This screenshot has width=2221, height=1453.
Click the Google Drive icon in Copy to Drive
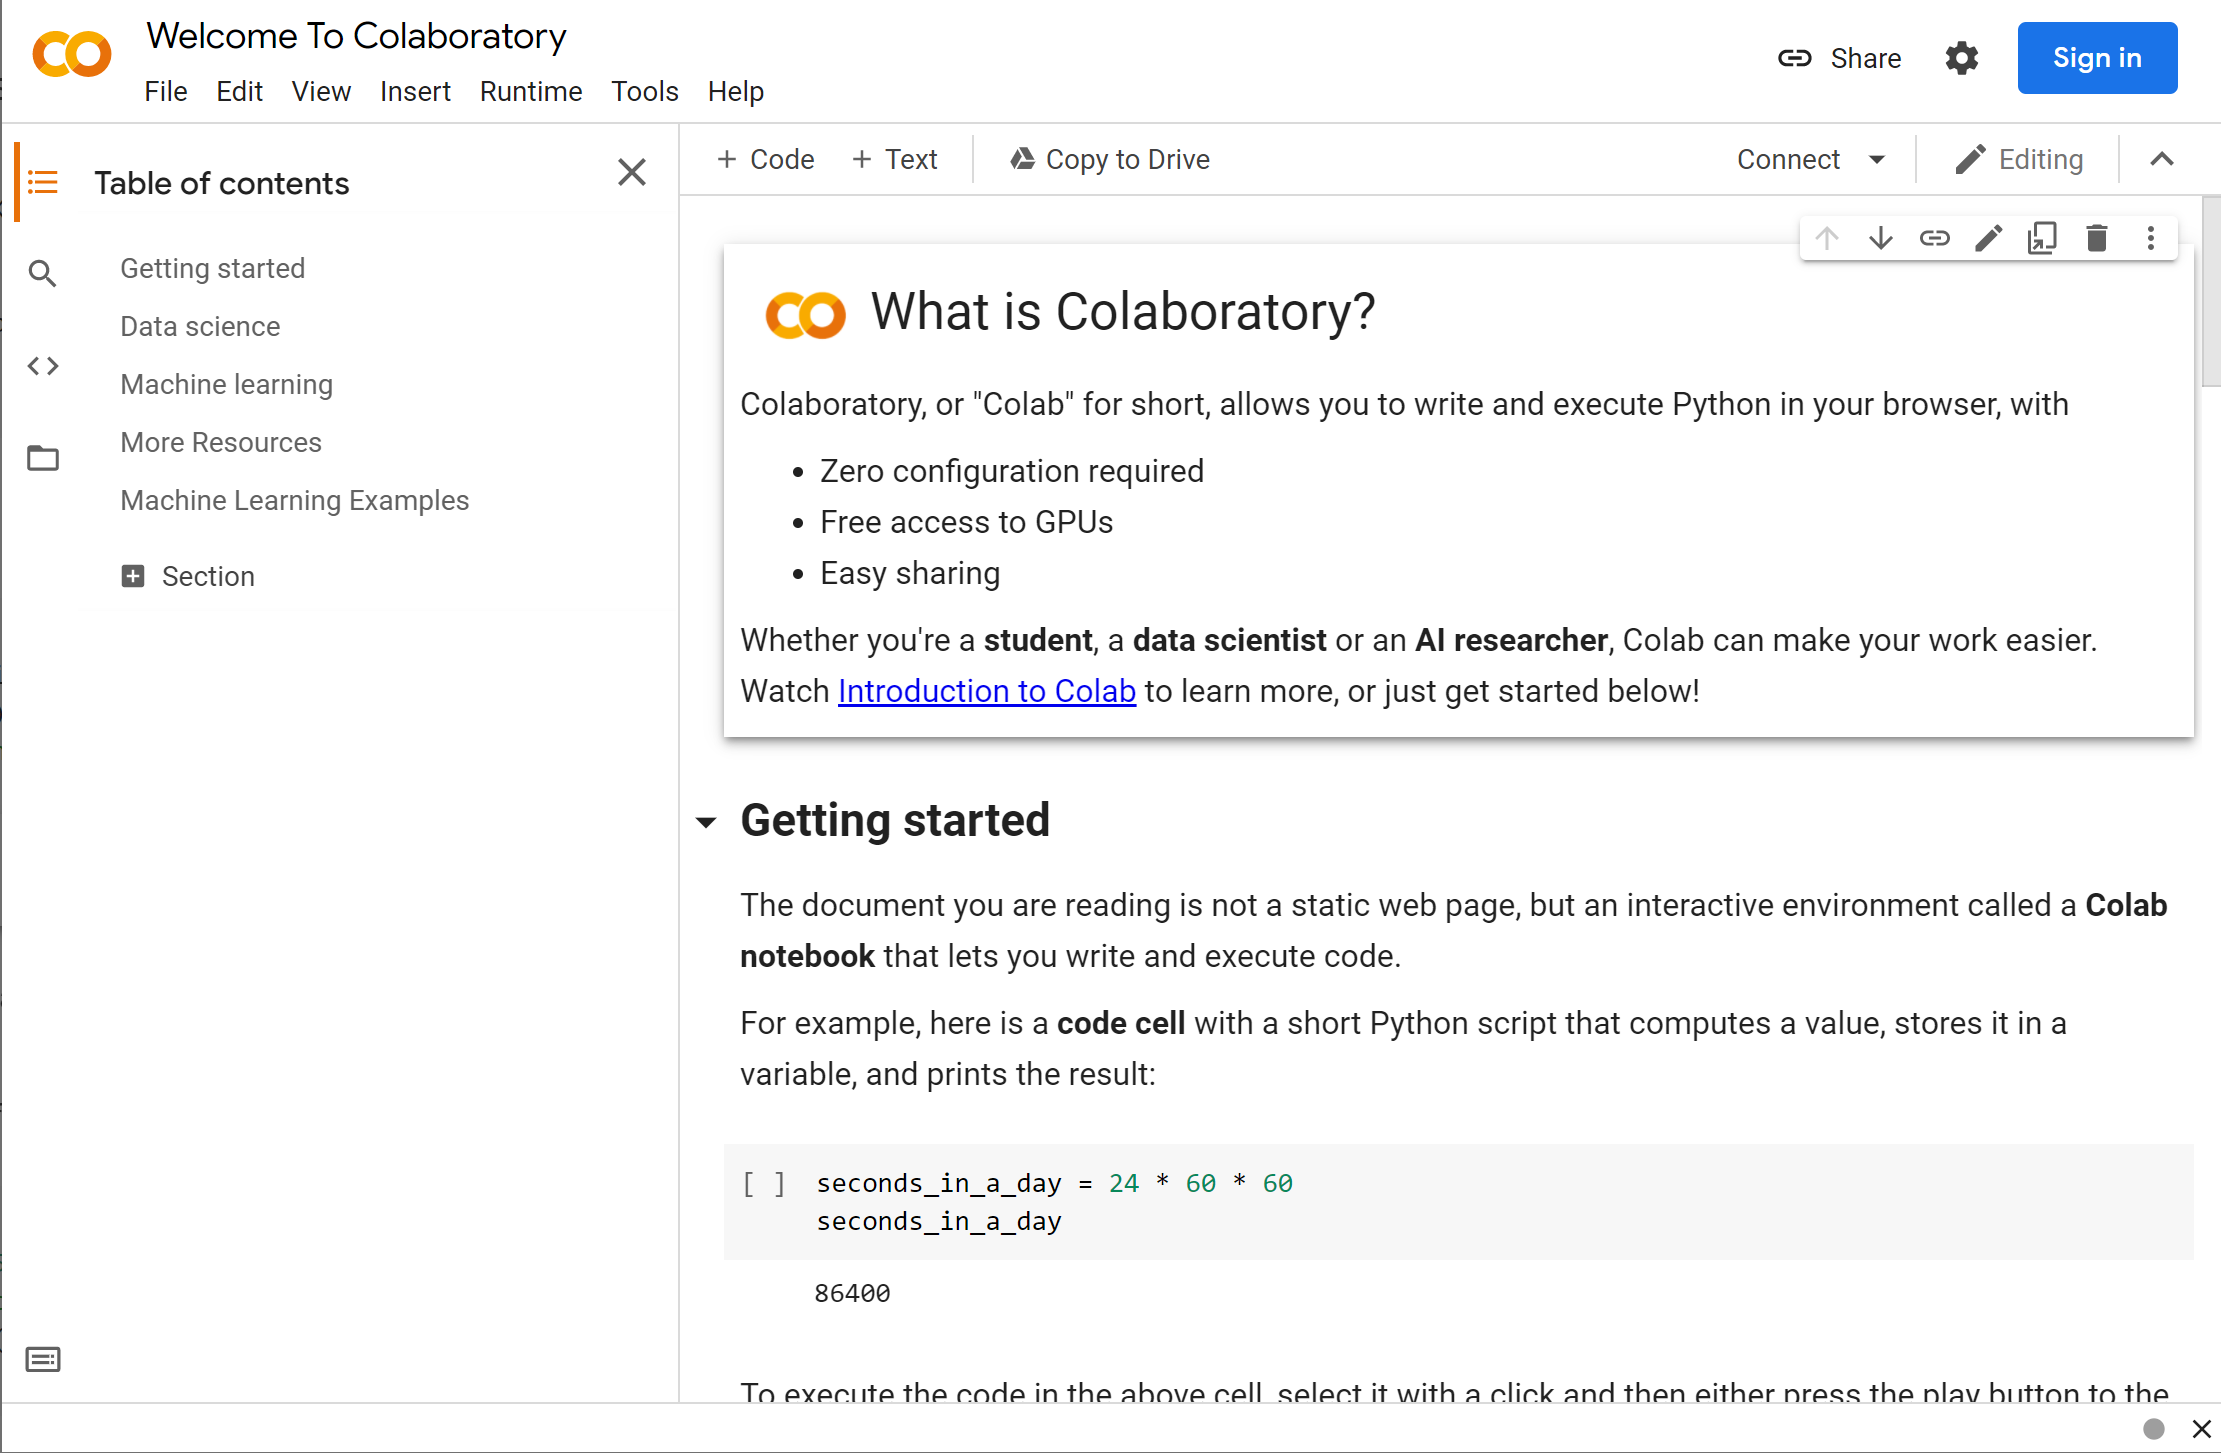pos(1022,159)
